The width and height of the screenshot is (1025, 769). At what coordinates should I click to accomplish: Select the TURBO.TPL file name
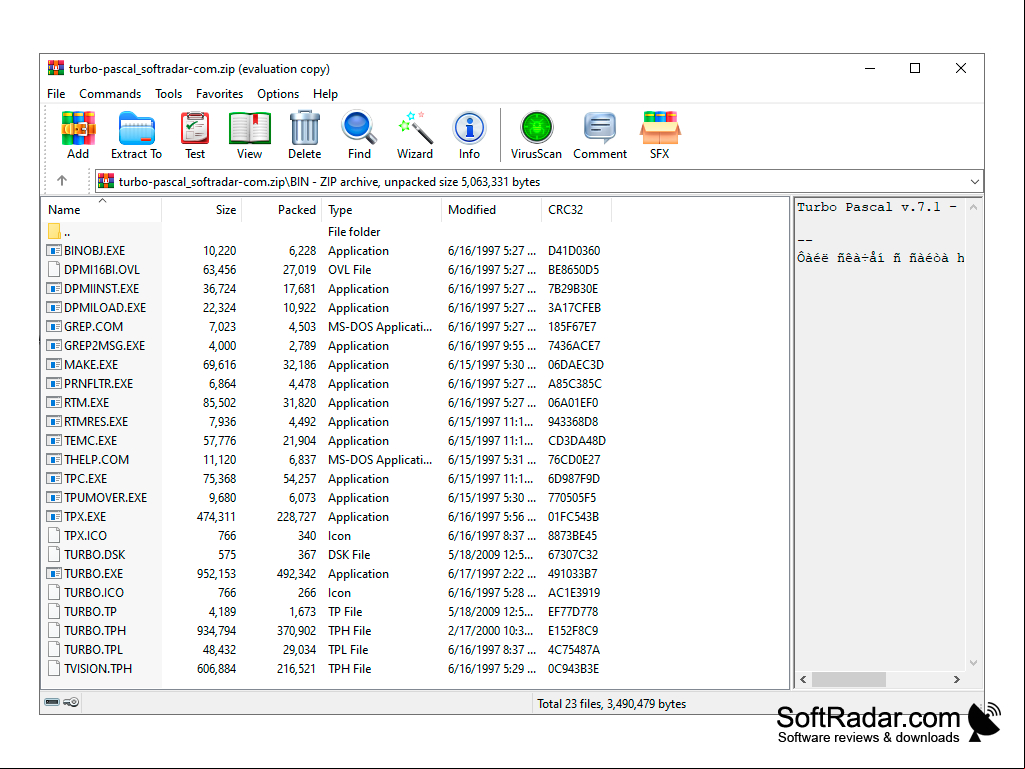[x=93, y=649]
